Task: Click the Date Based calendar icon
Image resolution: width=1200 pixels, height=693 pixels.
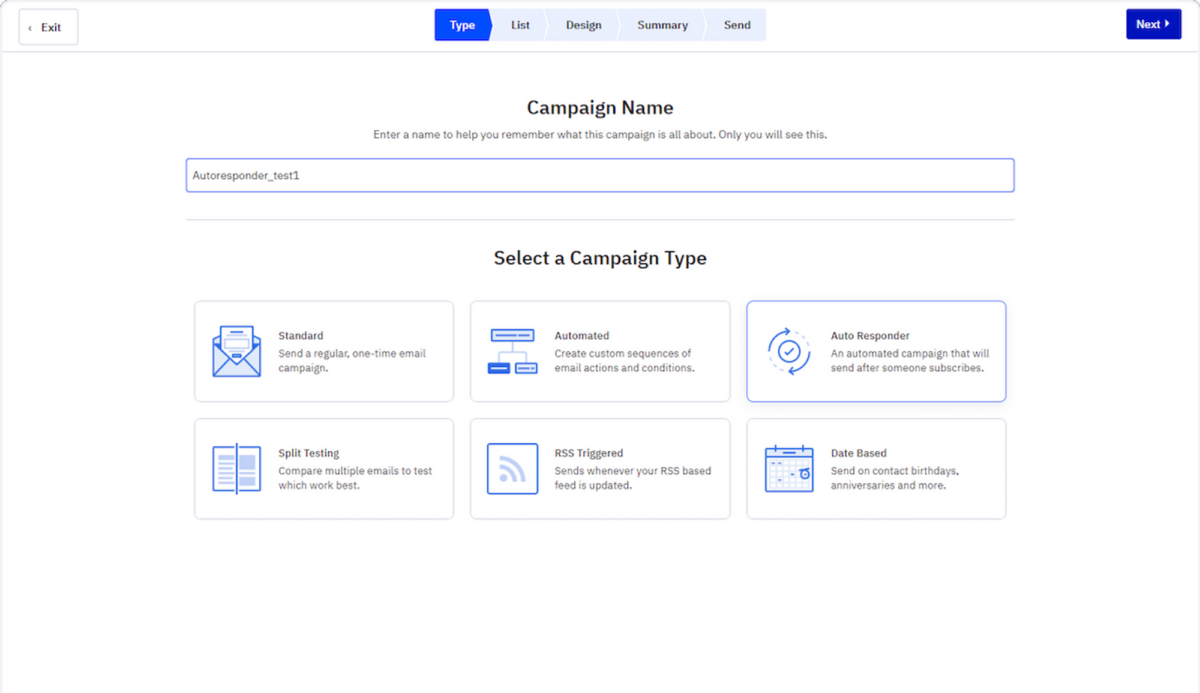Action: [x=789, y=469]
